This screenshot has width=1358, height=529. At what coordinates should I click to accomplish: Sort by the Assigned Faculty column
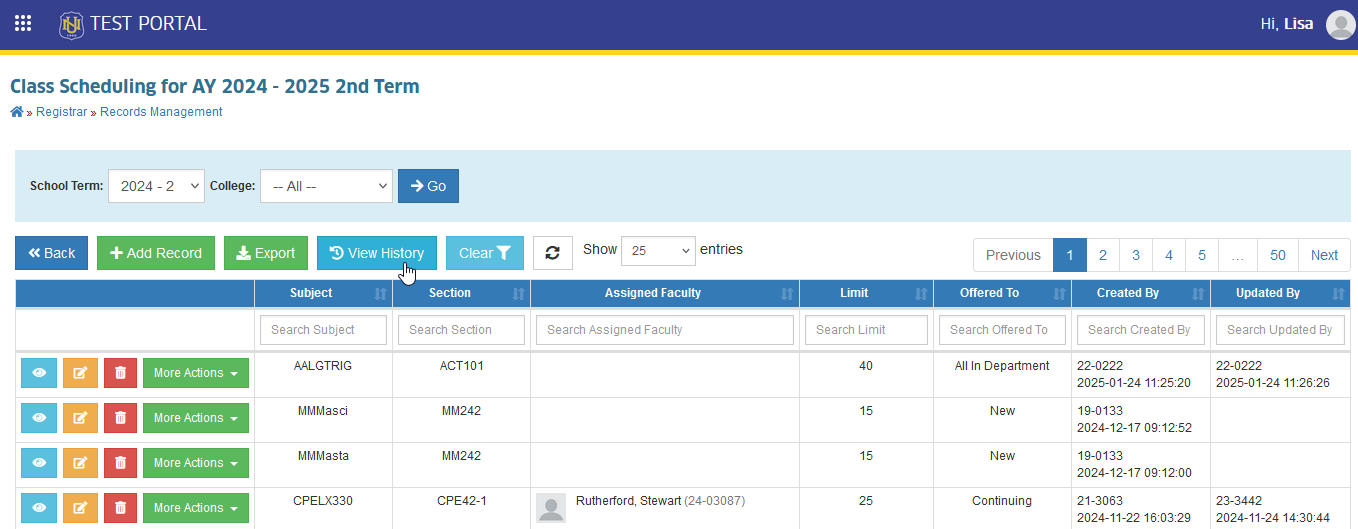665,293
